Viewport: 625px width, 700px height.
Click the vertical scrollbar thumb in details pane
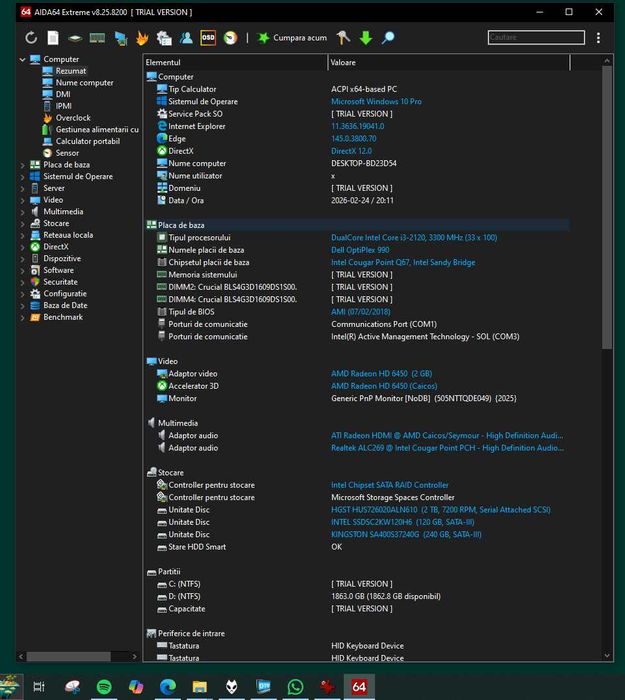[607, 208]
